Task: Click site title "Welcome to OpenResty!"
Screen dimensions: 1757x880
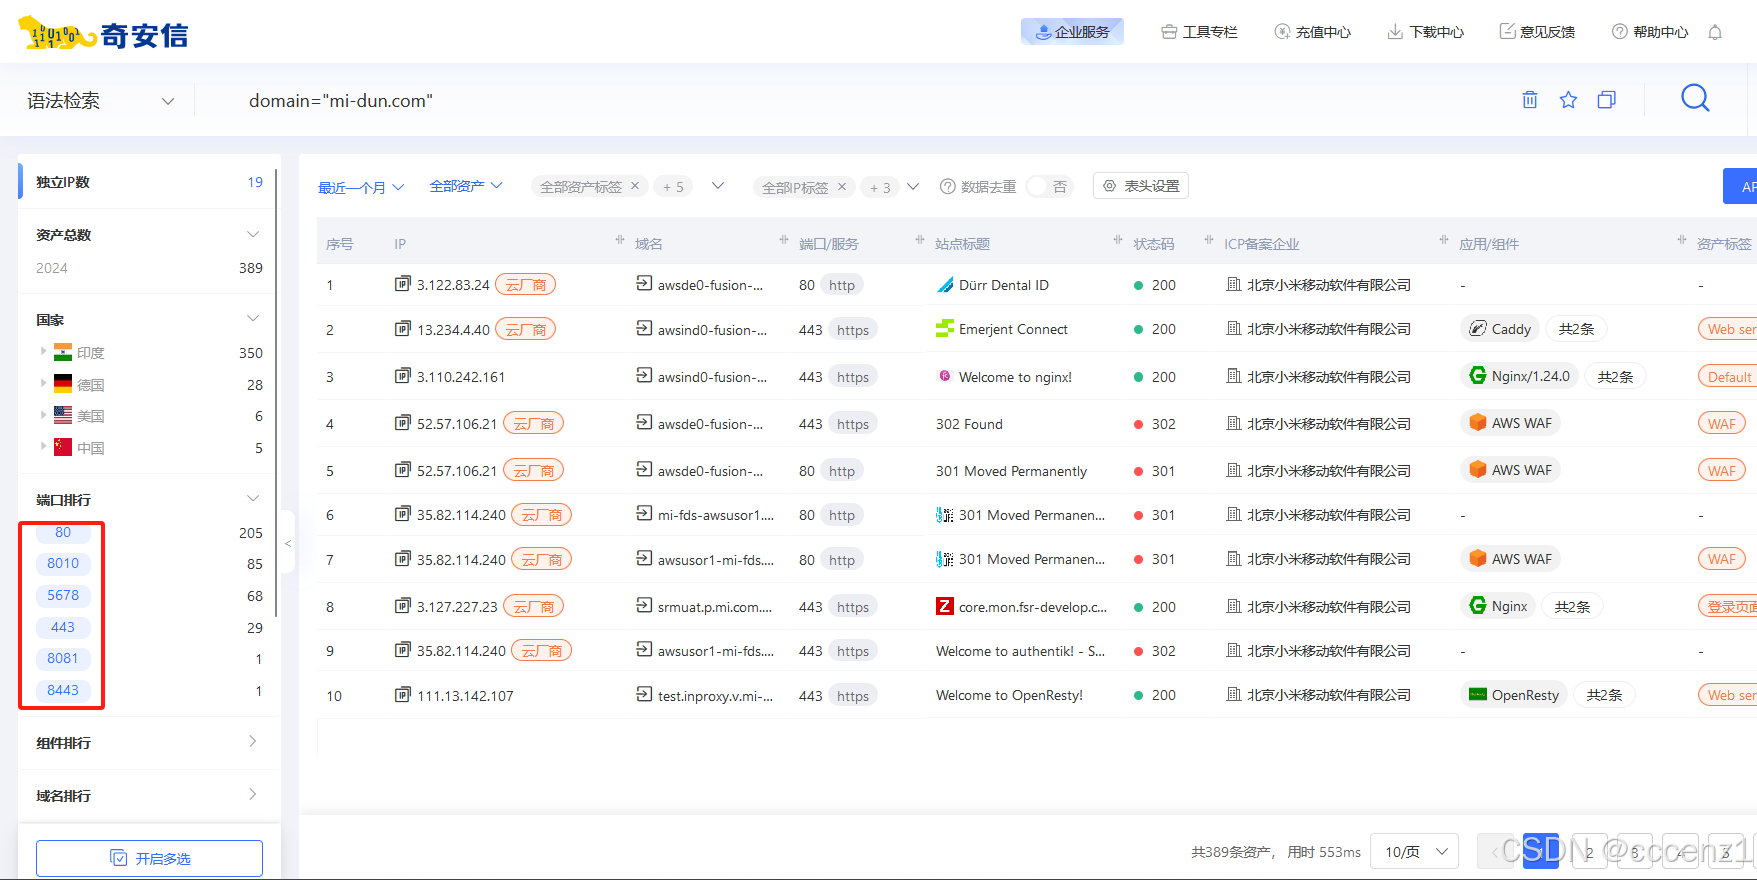Action: pos(1009,695)
